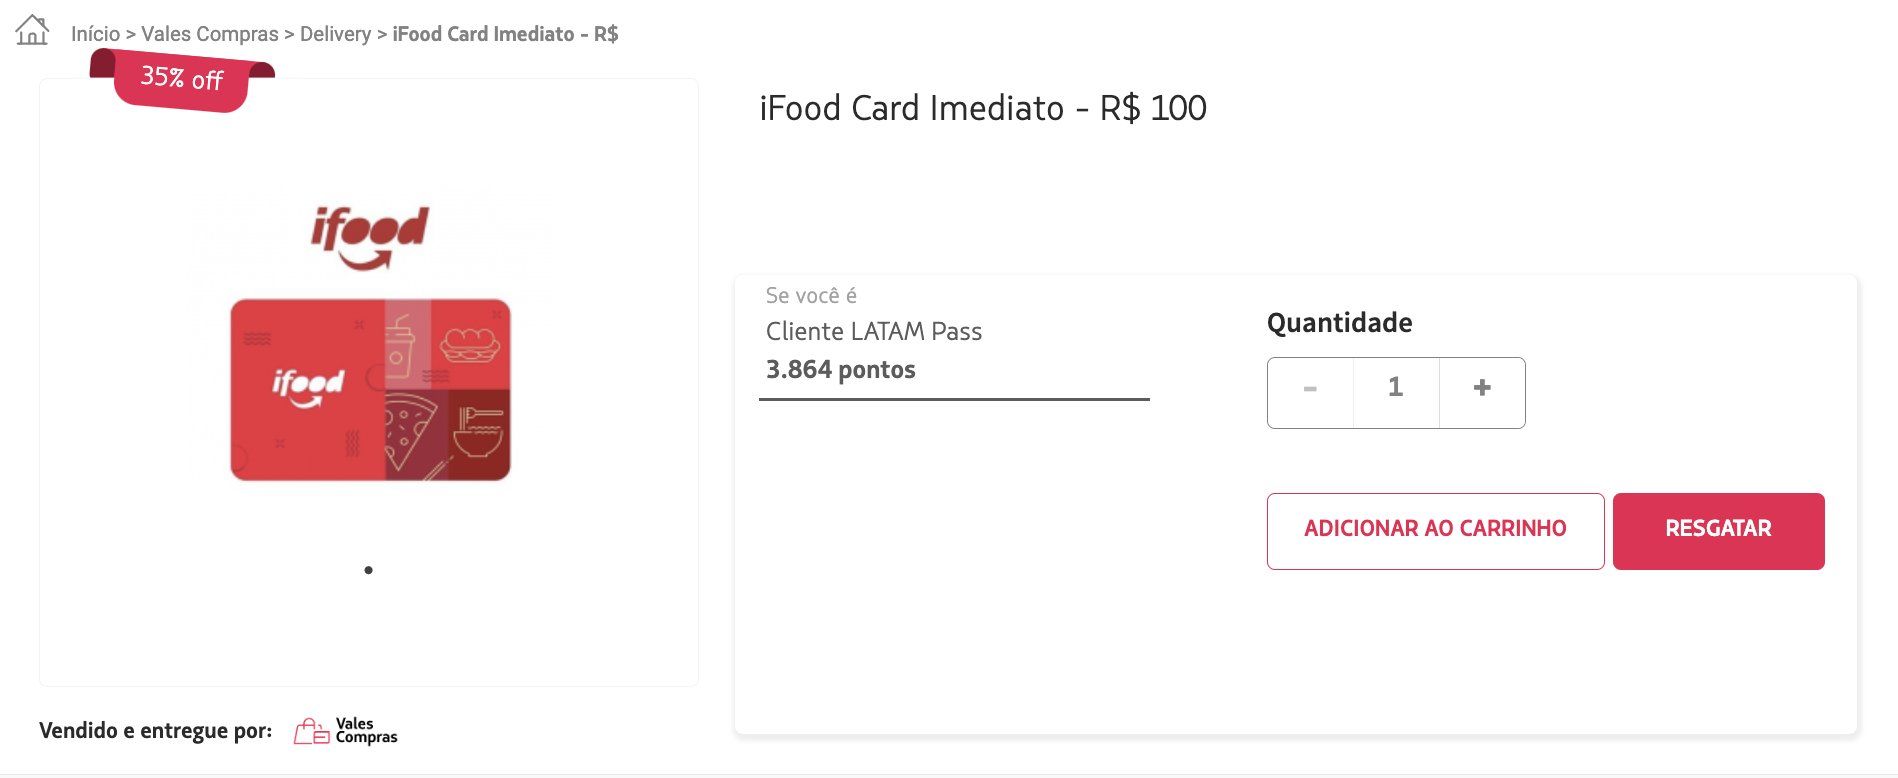Click the iFood Card Imediato breadcrumb
Screen dimensions: 1898x778
tap(505, 34)
